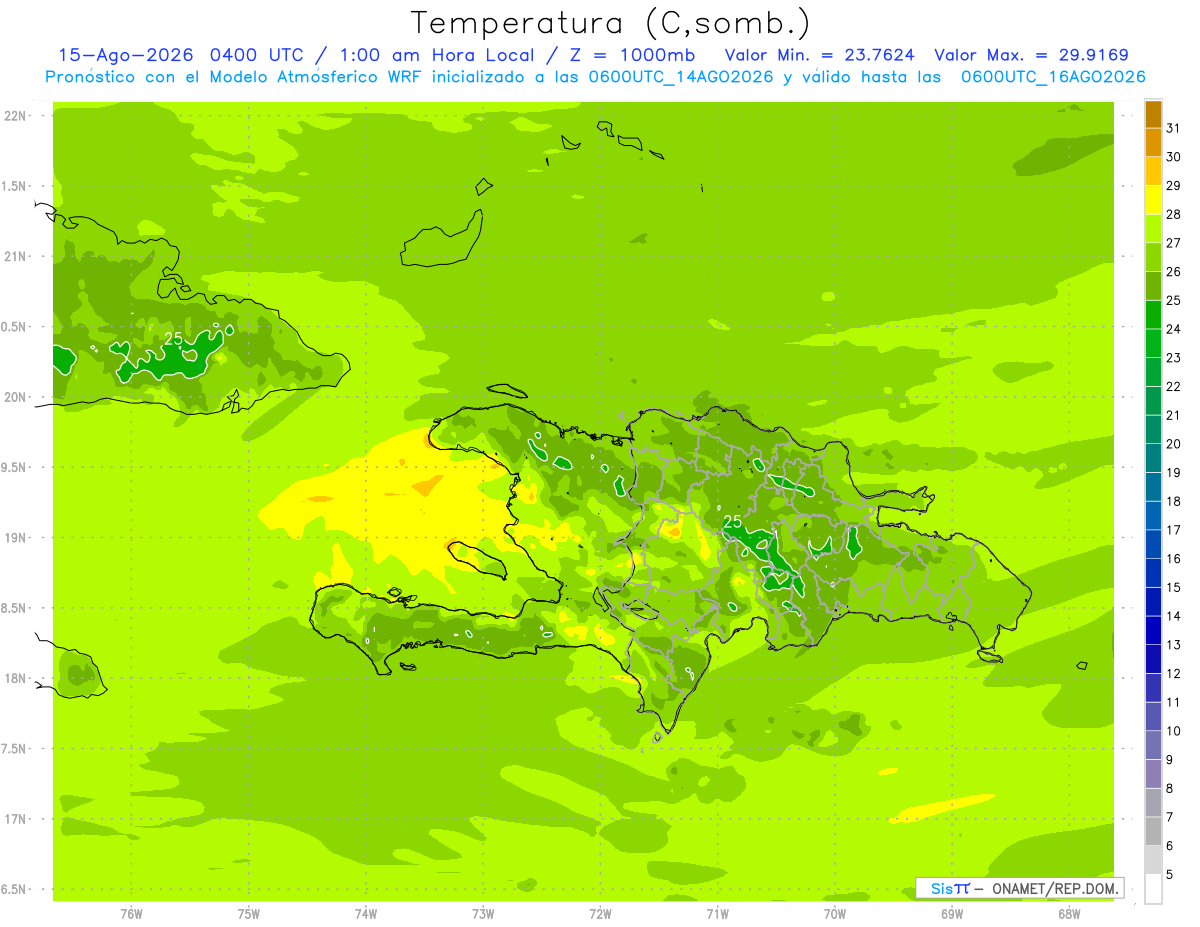The height and width of the screenshot is (927, 1200).
Task: Click legend value 18
Action: [1174, 502]
